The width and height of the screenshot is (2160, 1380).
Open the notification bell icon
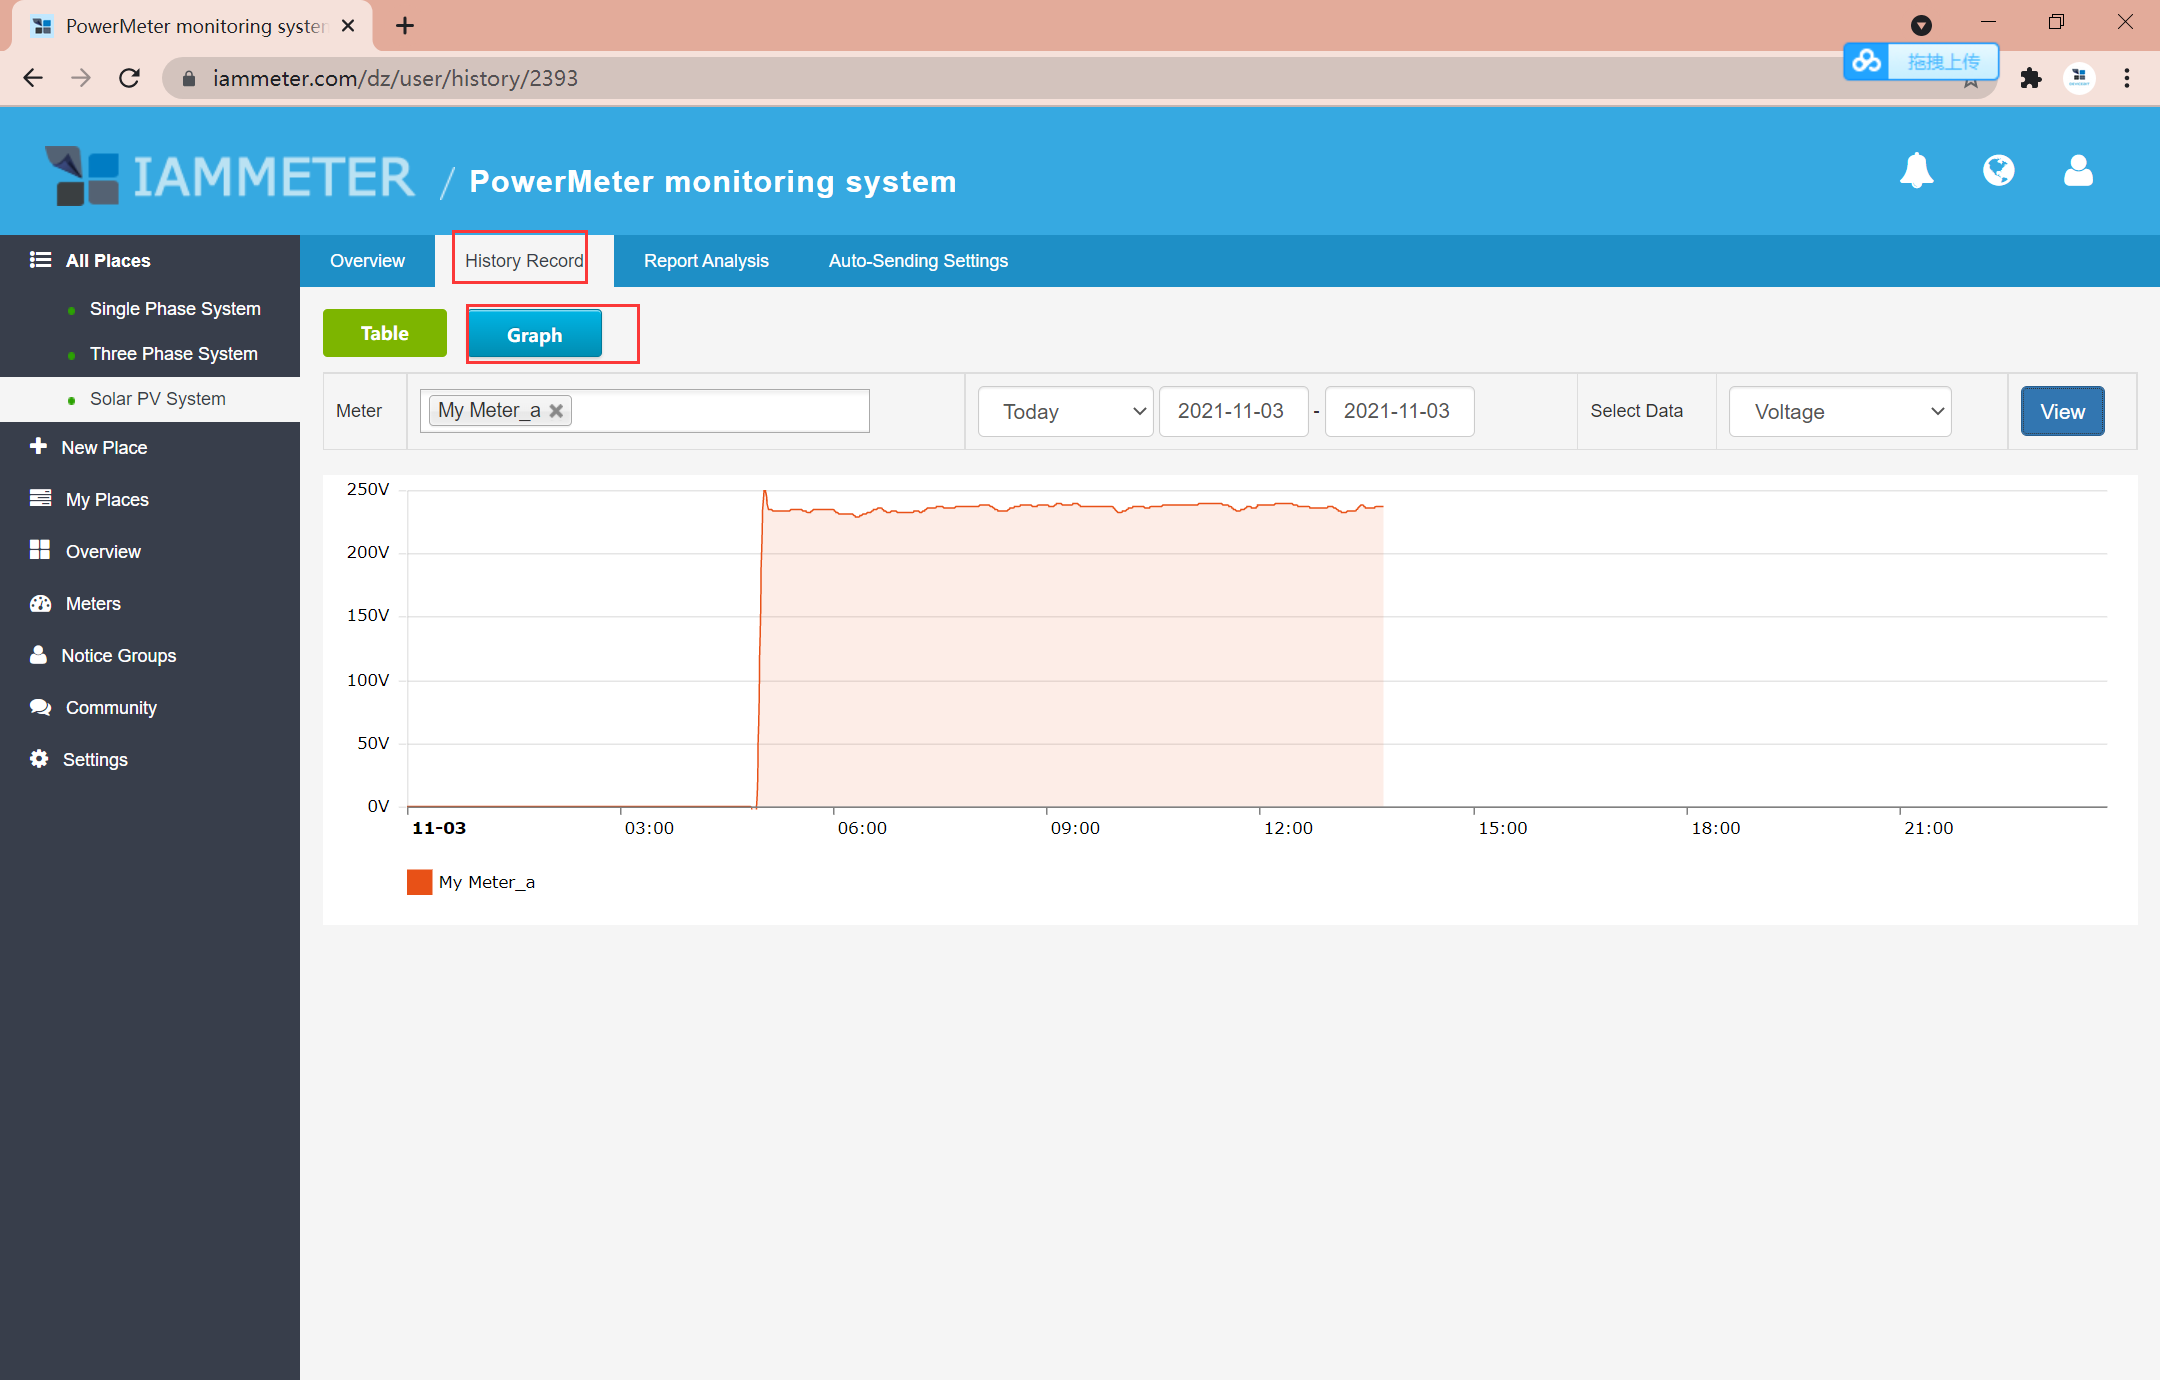click(x=1916, y=171)
